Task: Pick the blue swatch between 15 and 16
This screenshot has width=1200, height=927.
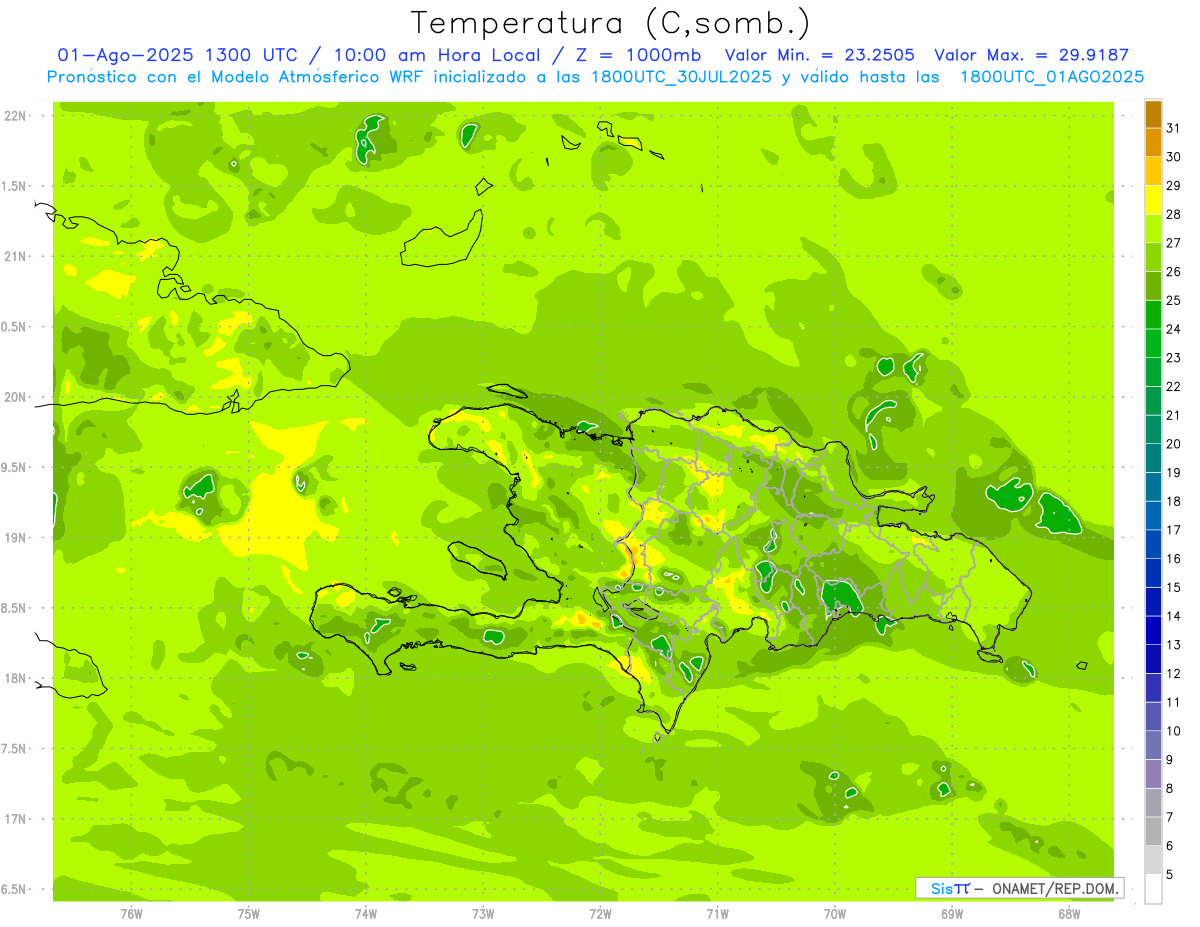Action: click(1153, 573)
